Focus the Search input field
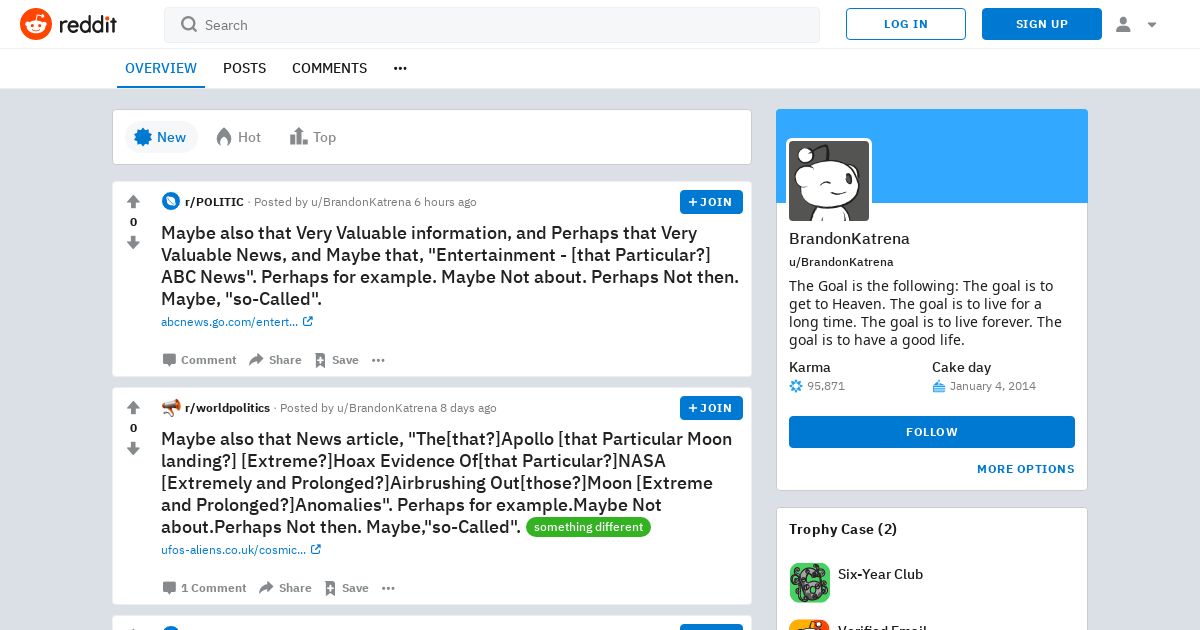Viewport: 1200px width, 630px height. 492,24
